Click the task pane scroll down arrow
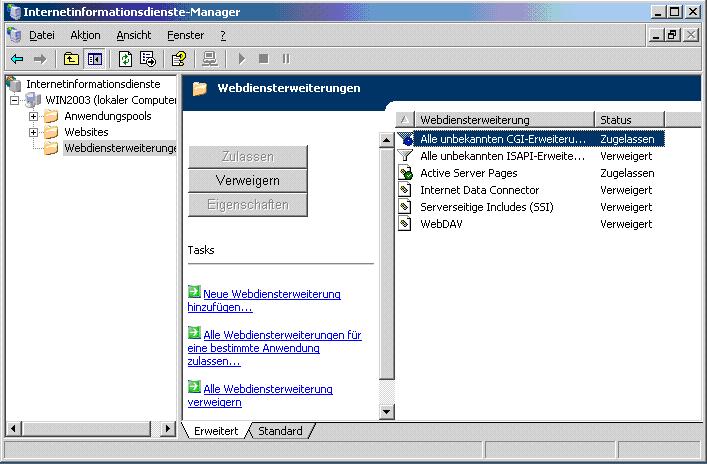This screenshot has height=464, width=707. [386, 411]
